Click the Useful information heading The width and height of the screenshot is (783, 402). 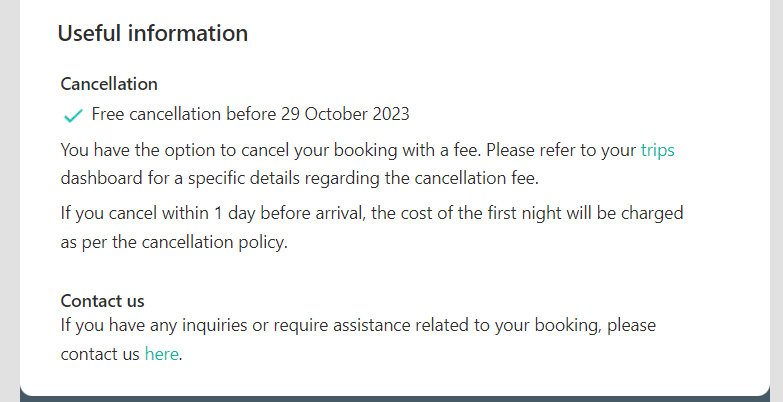point(153,33)
